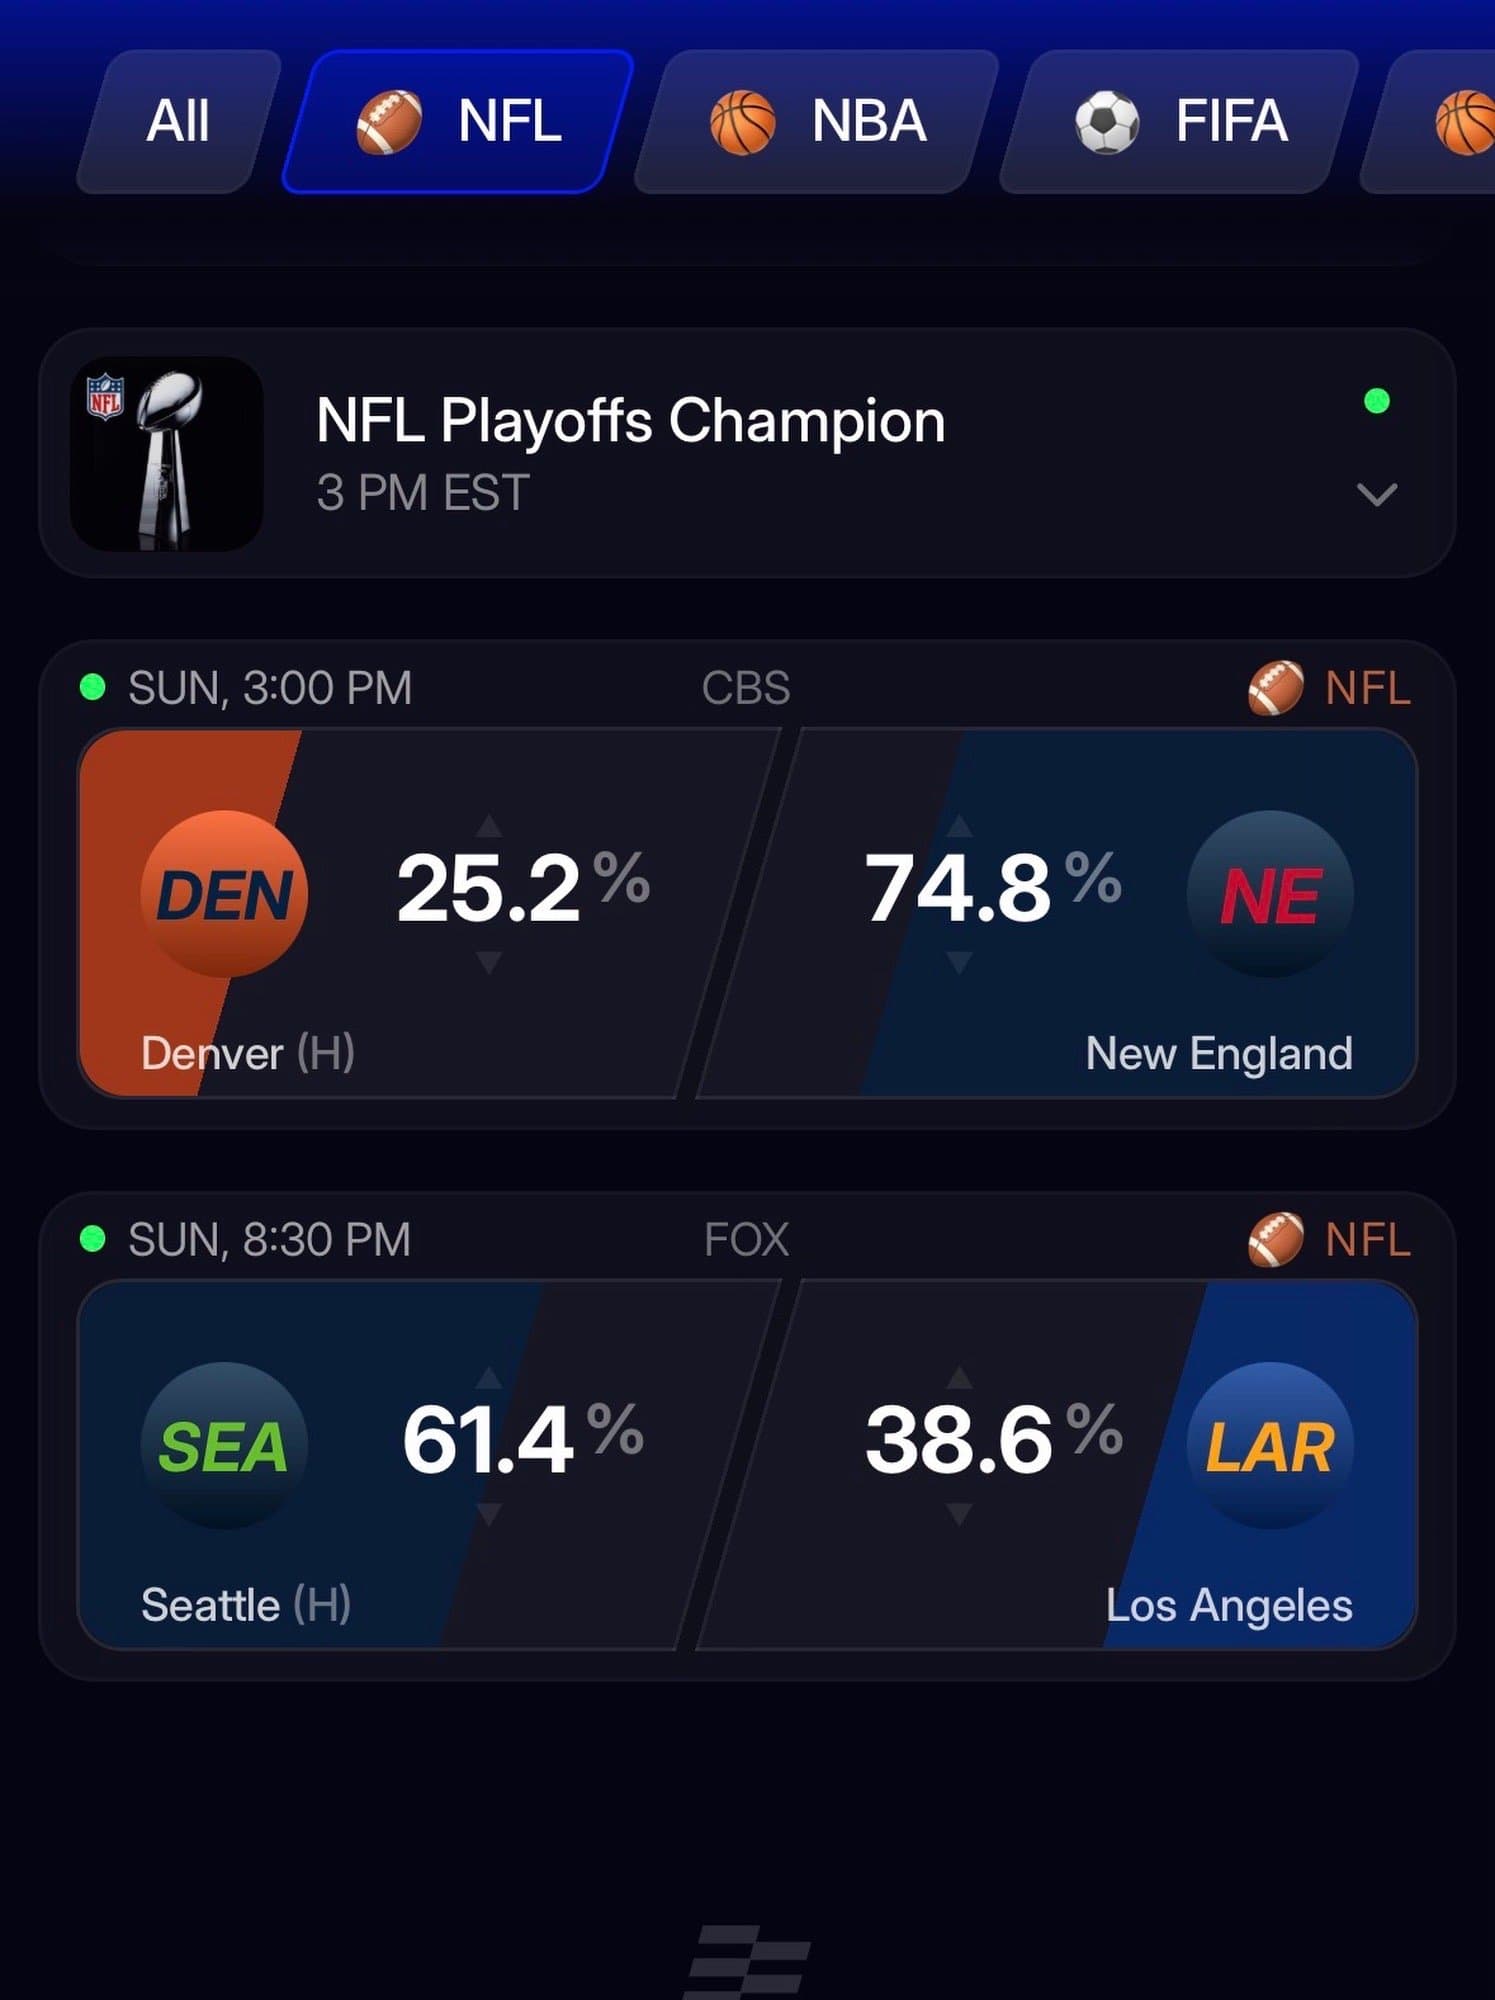Switch to the NBA tab
1495x2000 pixels.
(817, 122)
